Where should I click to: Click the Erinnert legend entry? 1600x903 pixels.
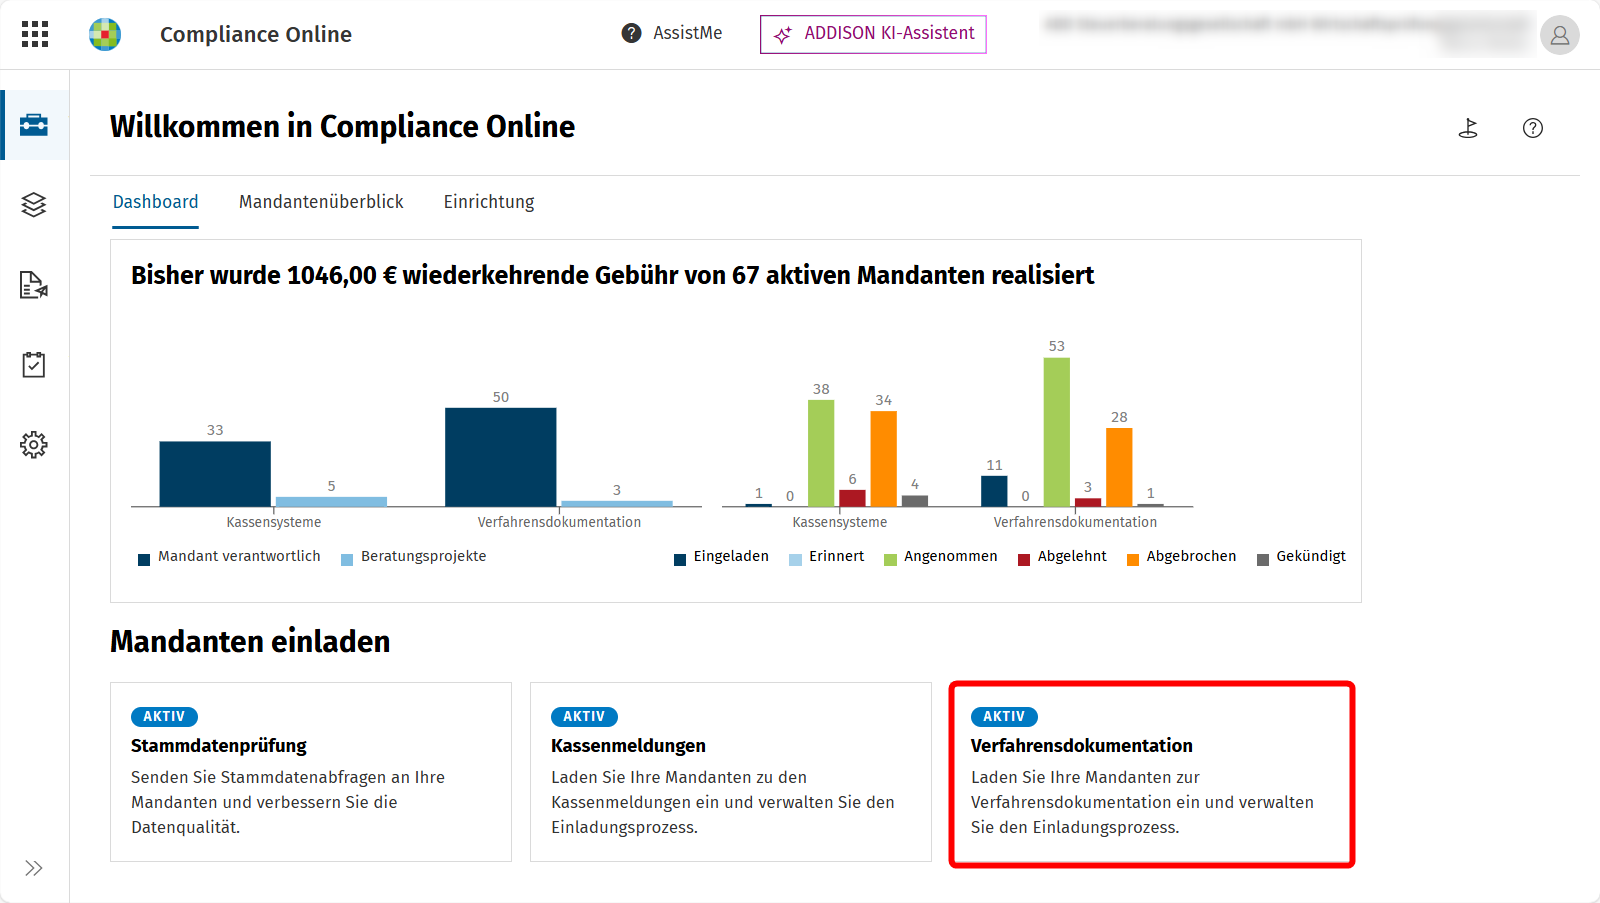coord(826,557)
